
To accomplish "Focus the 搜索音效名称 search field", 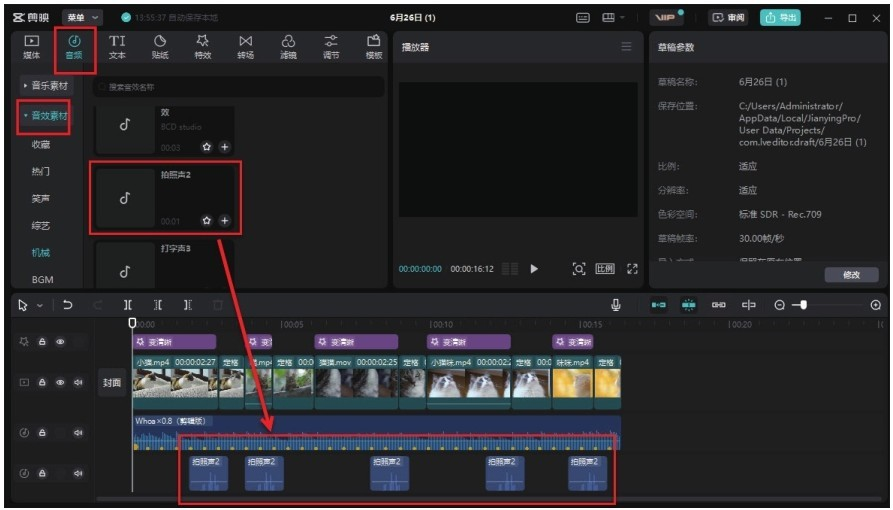I will click(239, 87).
